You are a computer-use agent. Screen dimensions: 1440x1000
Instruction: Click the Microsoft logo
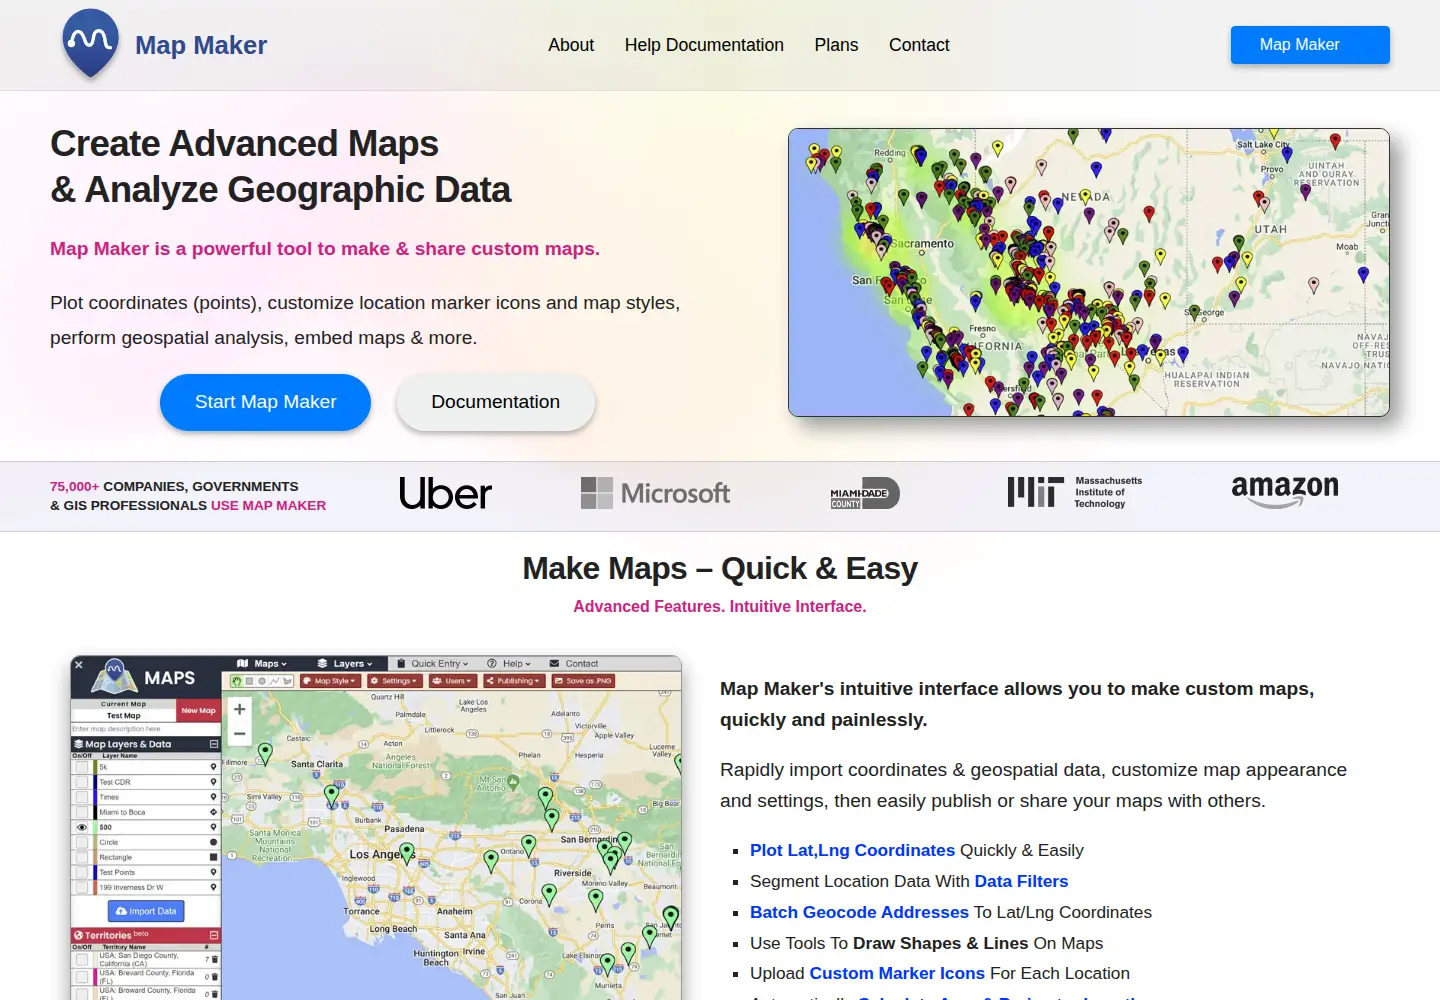(655, 493)
